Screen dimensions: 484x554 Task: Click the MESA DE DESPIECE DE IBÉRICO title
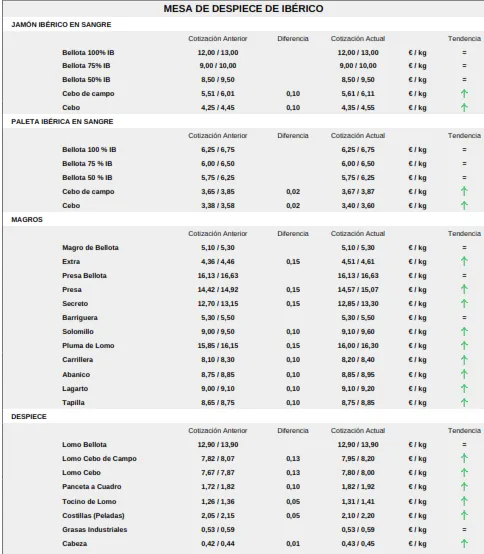point(243,9)
